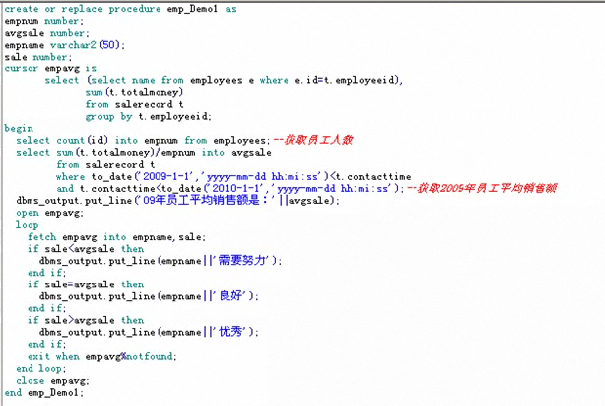The width and height of the screenshot is (605, 406).
Task: Click the procedure name emp_Demo1 in first line
Action: click(192, 9)
